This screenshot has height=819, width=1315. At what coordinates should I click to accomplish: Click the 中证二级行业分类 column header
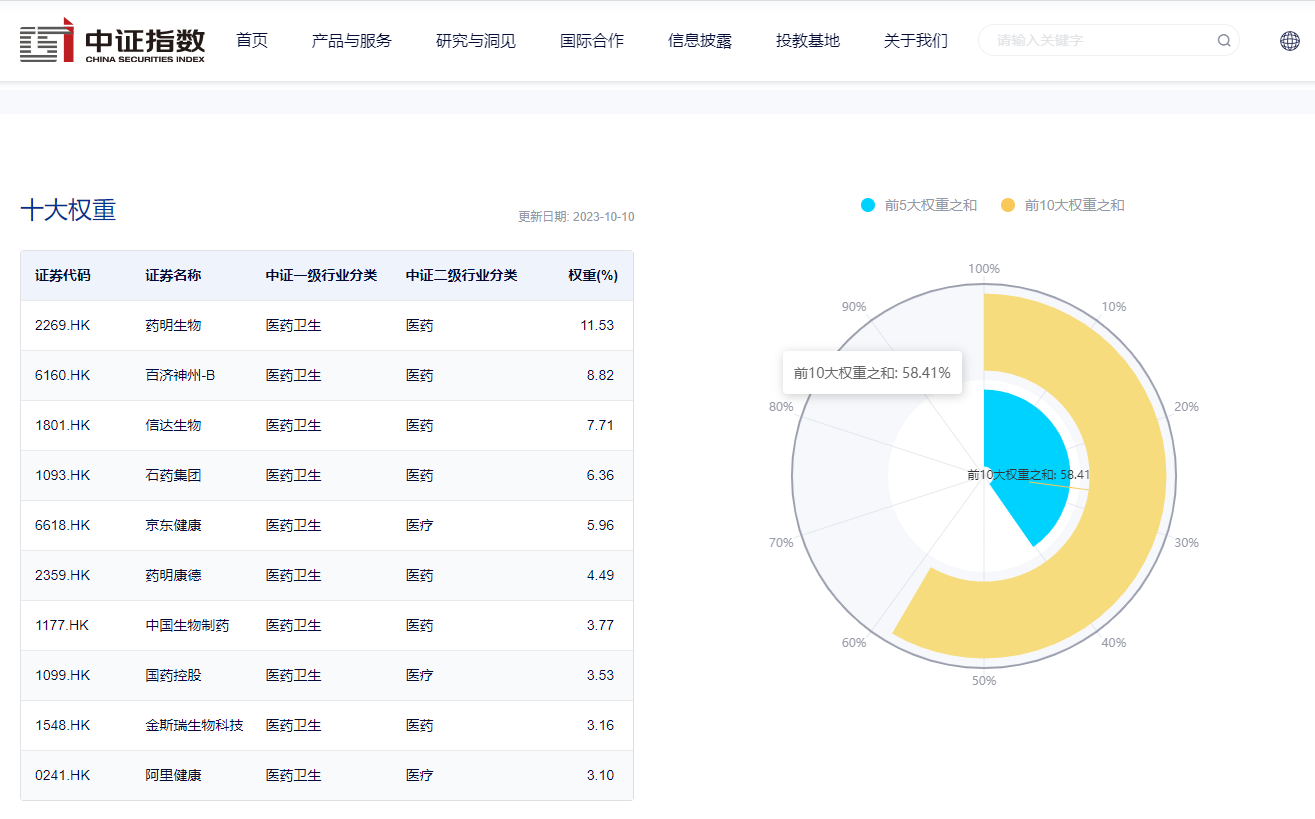point(462,275)
